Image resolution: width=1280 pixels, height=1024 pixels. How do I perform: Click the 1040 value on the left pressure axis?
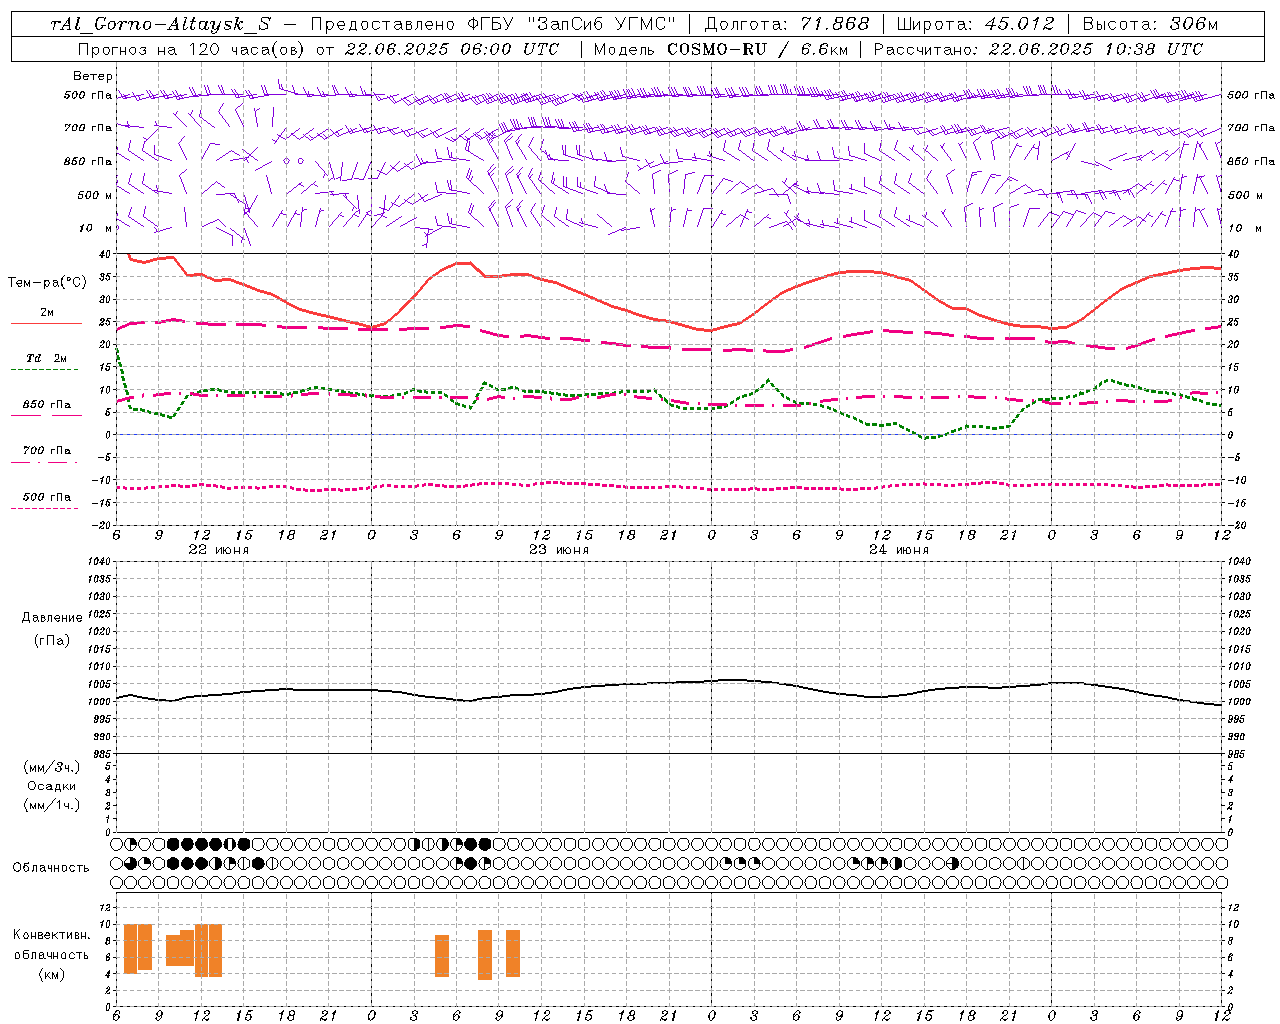coord(99,562)
